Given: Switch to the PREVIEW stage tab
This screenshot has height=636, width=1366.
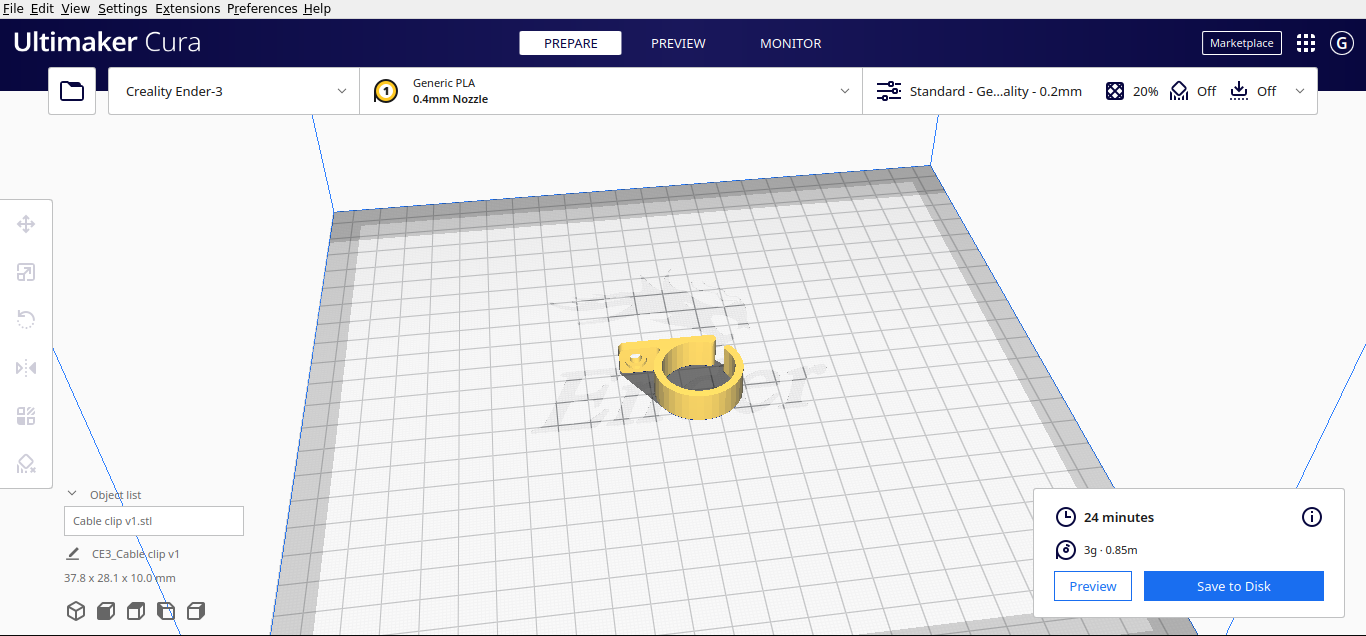Looking at the screenshot, I should click(x=678, y=43).
